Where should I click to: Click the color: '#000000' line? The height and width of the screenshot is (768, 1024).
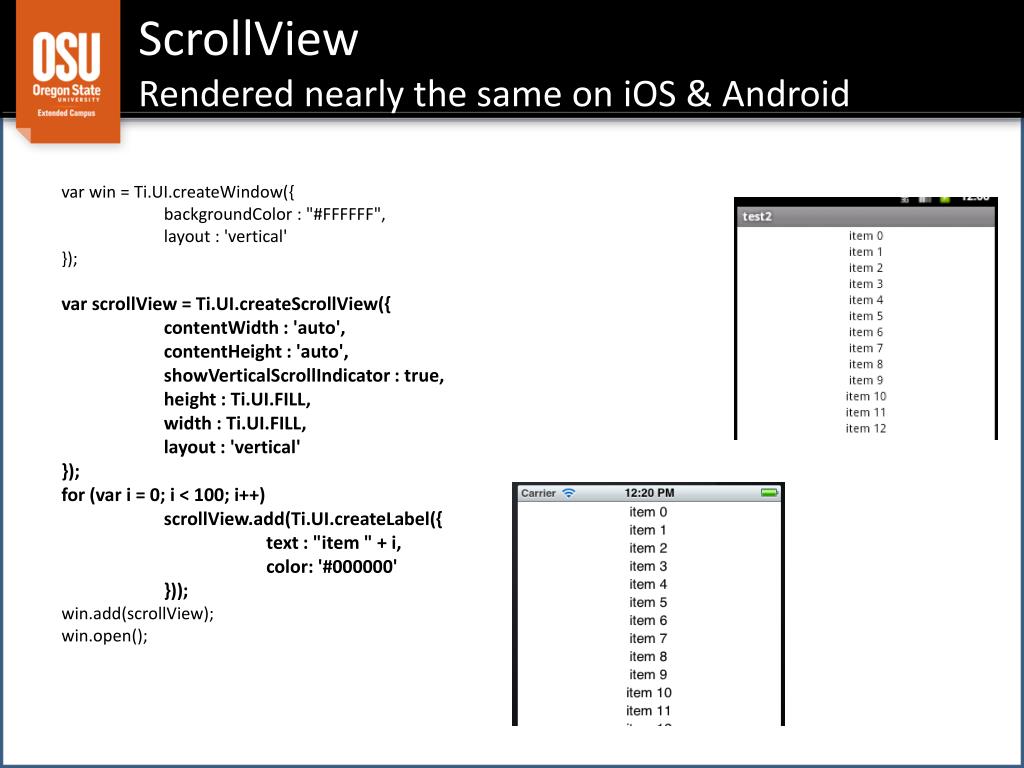[332, 567]
